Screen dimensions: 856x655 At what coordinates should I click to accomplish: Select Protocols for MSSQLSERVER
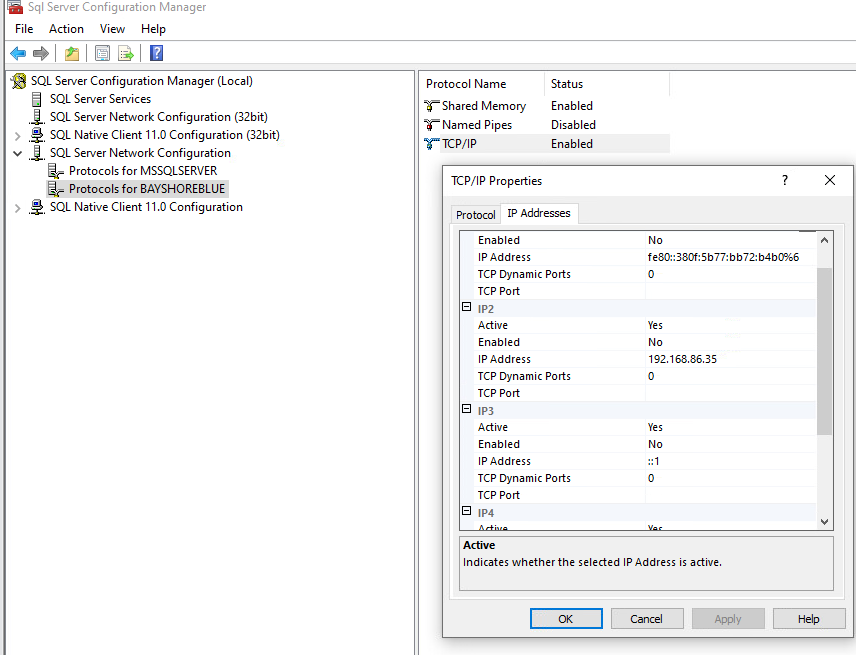143,171
